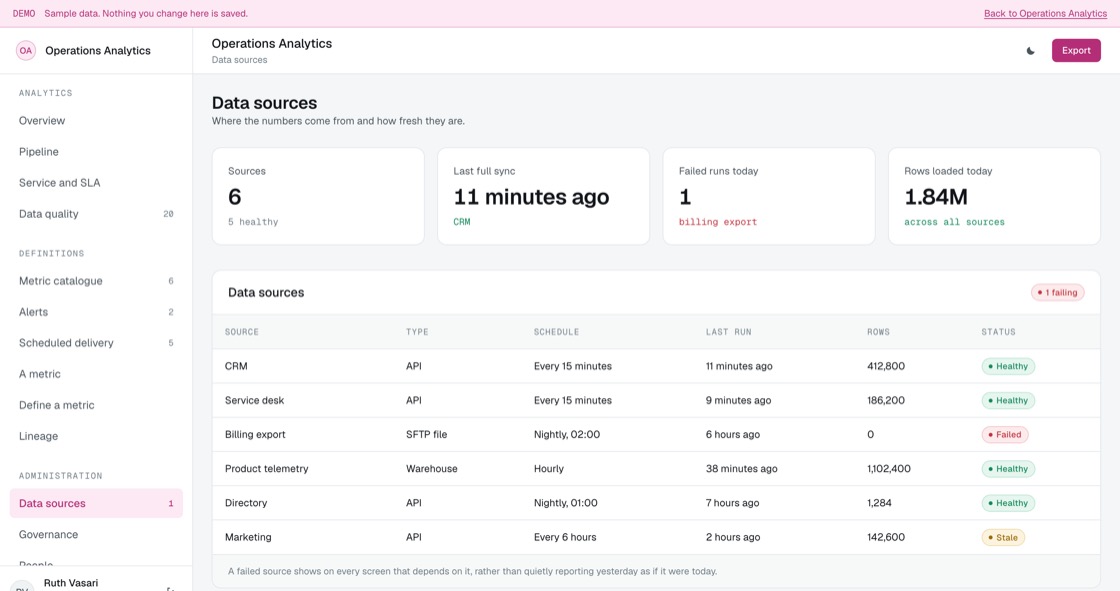Image resolution: width=1120 pixels, height=591 pixels.
Task: Select the Marketing source name
Action: click(248, 537)
